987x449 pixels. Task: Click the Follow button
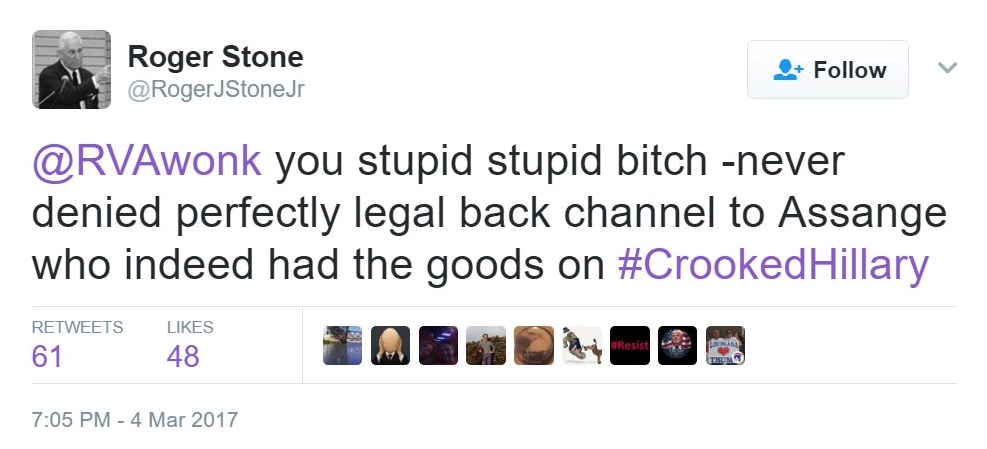point(828,69)
